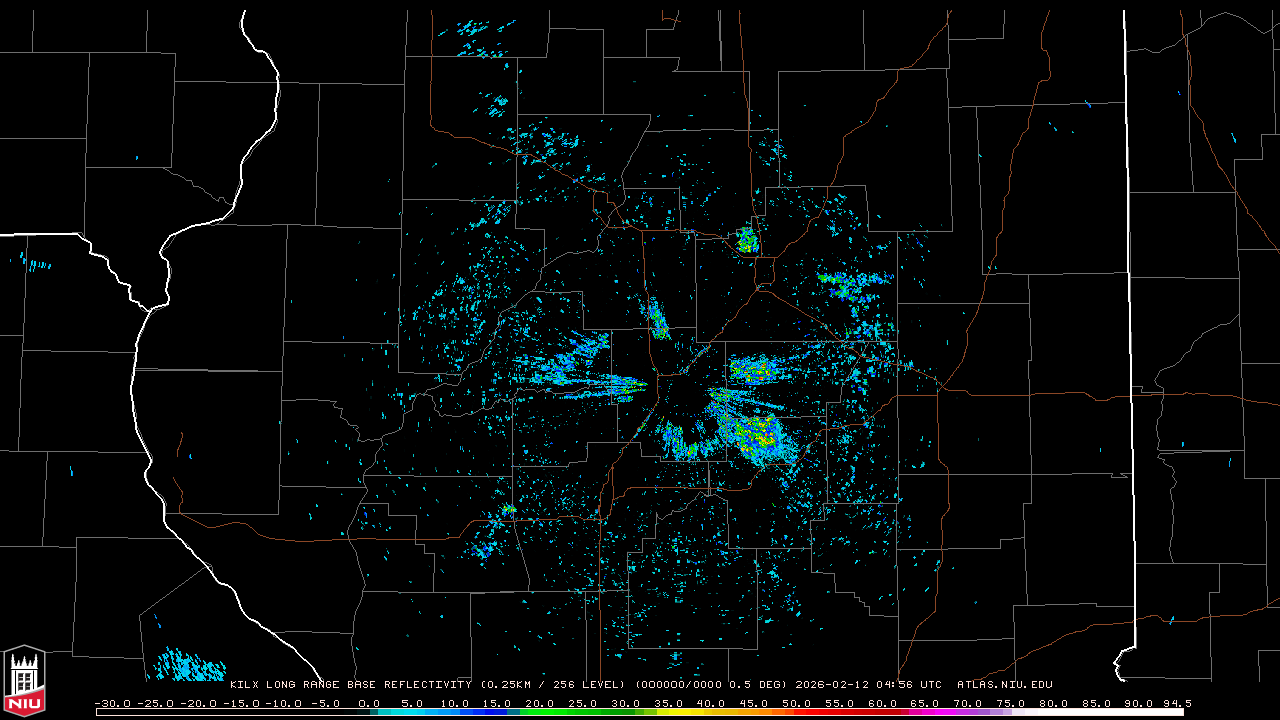This screenshot has height=720, width=1280.
Task: Click the 40.0 dBZ yellow color on scale
Action: pyautogui.click(x=711, y=712)
